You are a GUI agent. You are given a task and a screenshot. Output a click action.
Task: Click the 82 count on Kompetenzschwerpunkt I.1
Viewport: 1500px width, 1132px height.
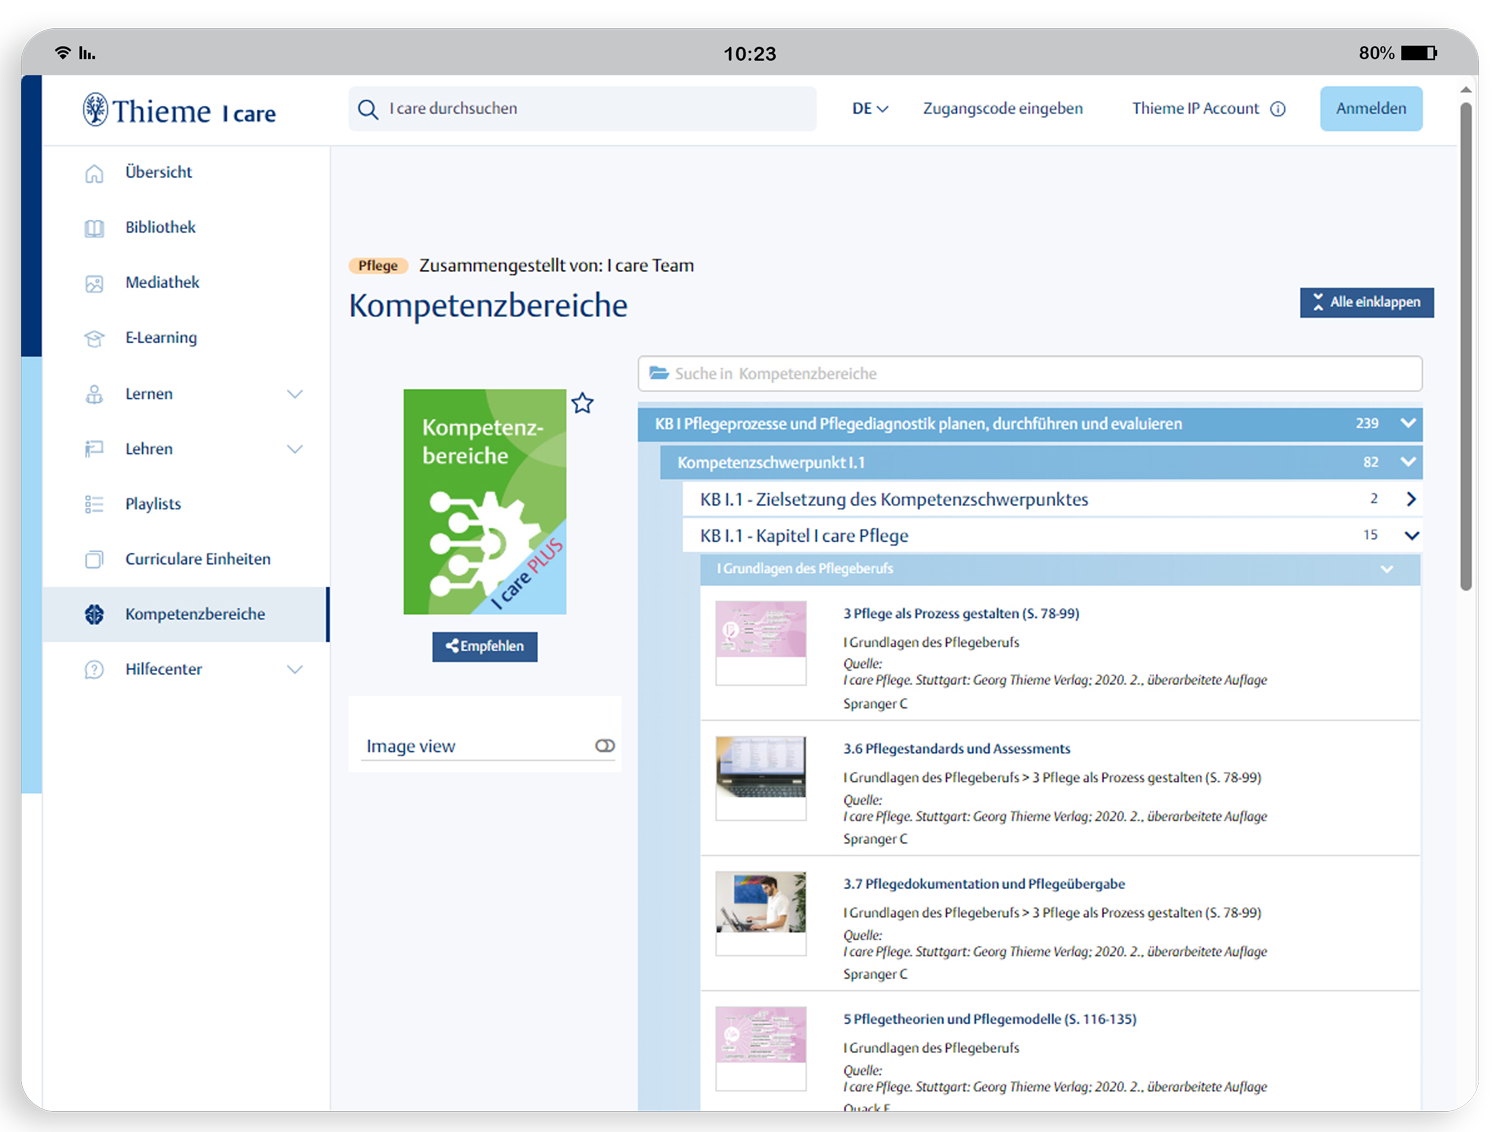[1371, 462]
